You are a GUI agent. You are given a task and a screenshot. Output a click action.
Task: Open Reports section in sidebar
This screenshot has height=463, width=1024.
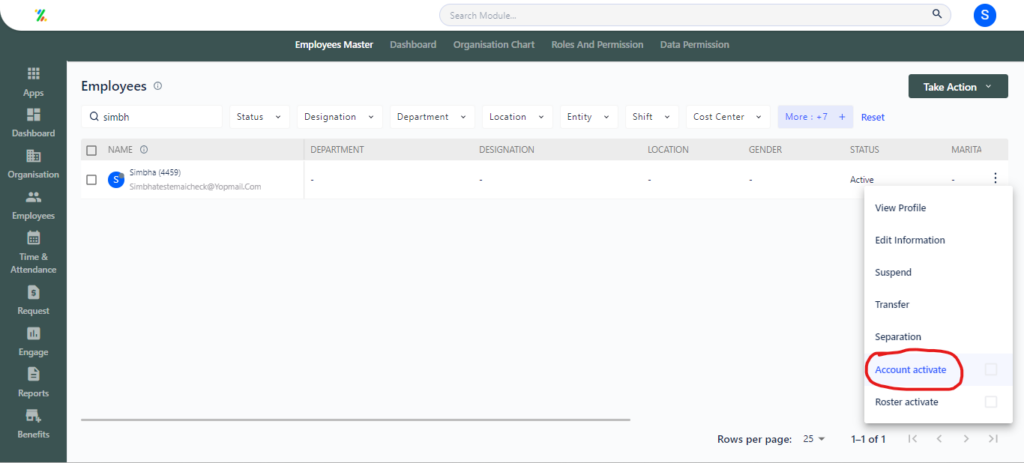[x=33, y=383]
